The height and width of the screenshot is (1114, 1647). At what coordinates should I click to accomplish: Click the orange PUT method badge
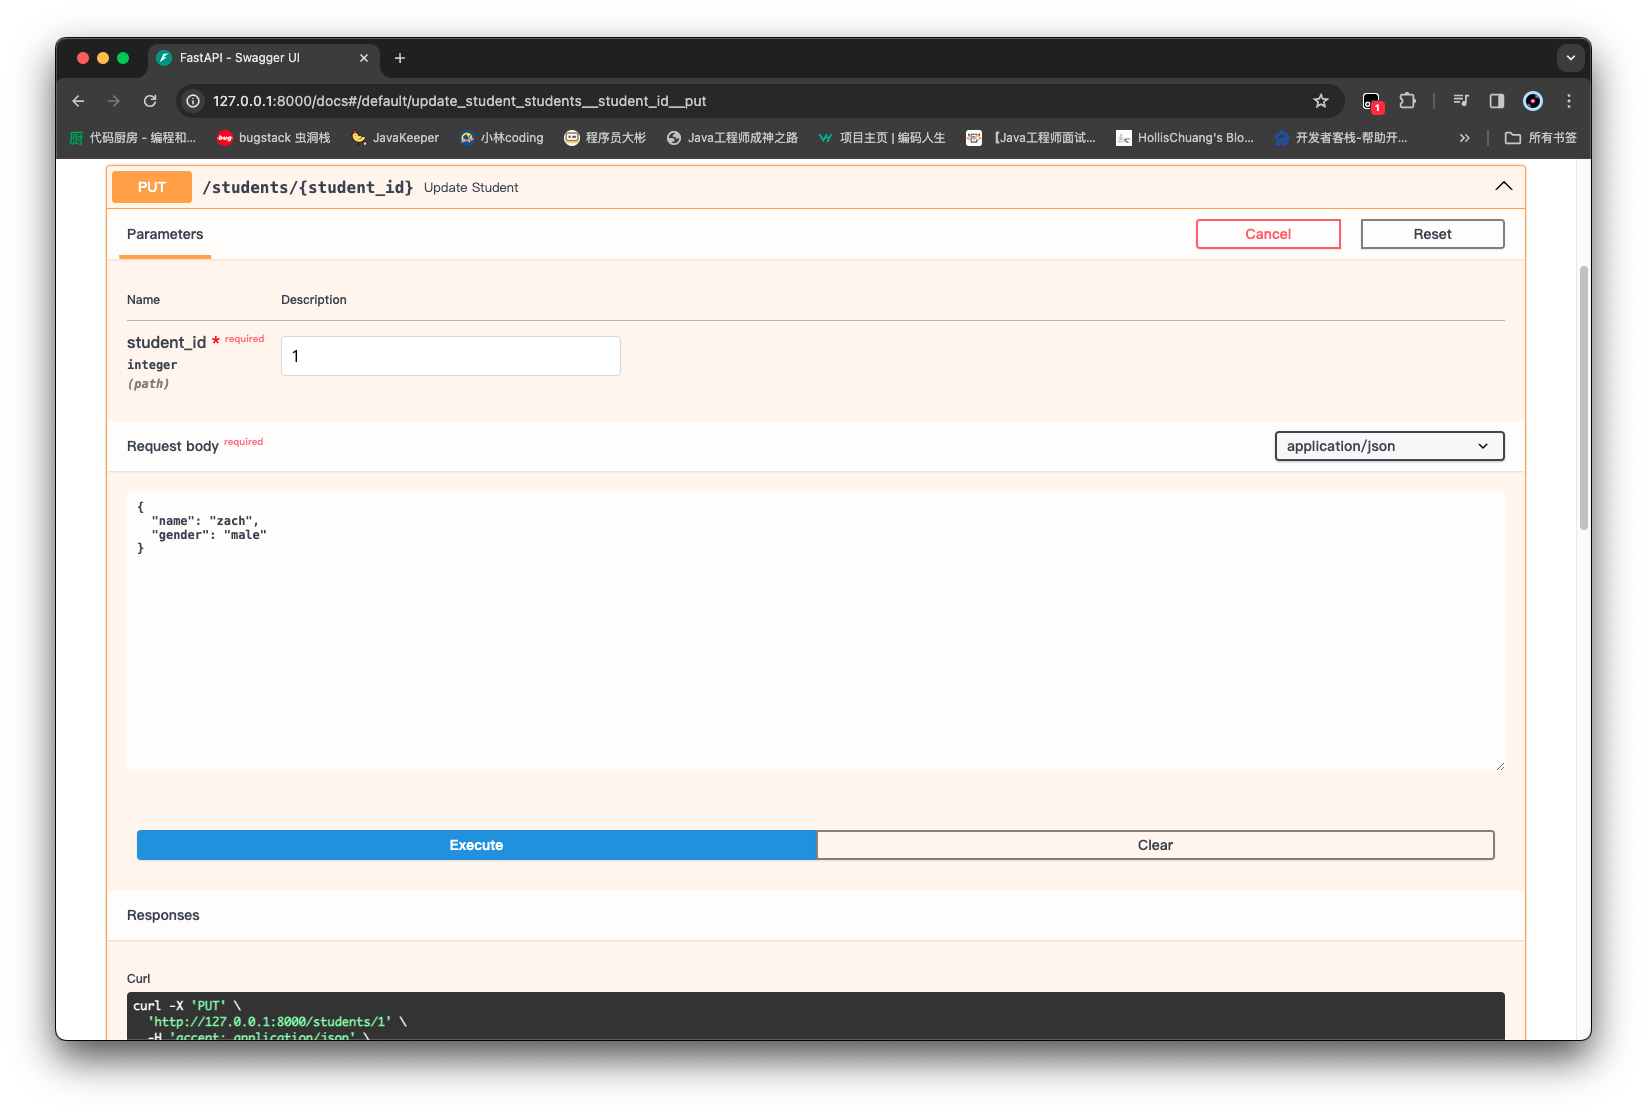[x=152, y=187]
